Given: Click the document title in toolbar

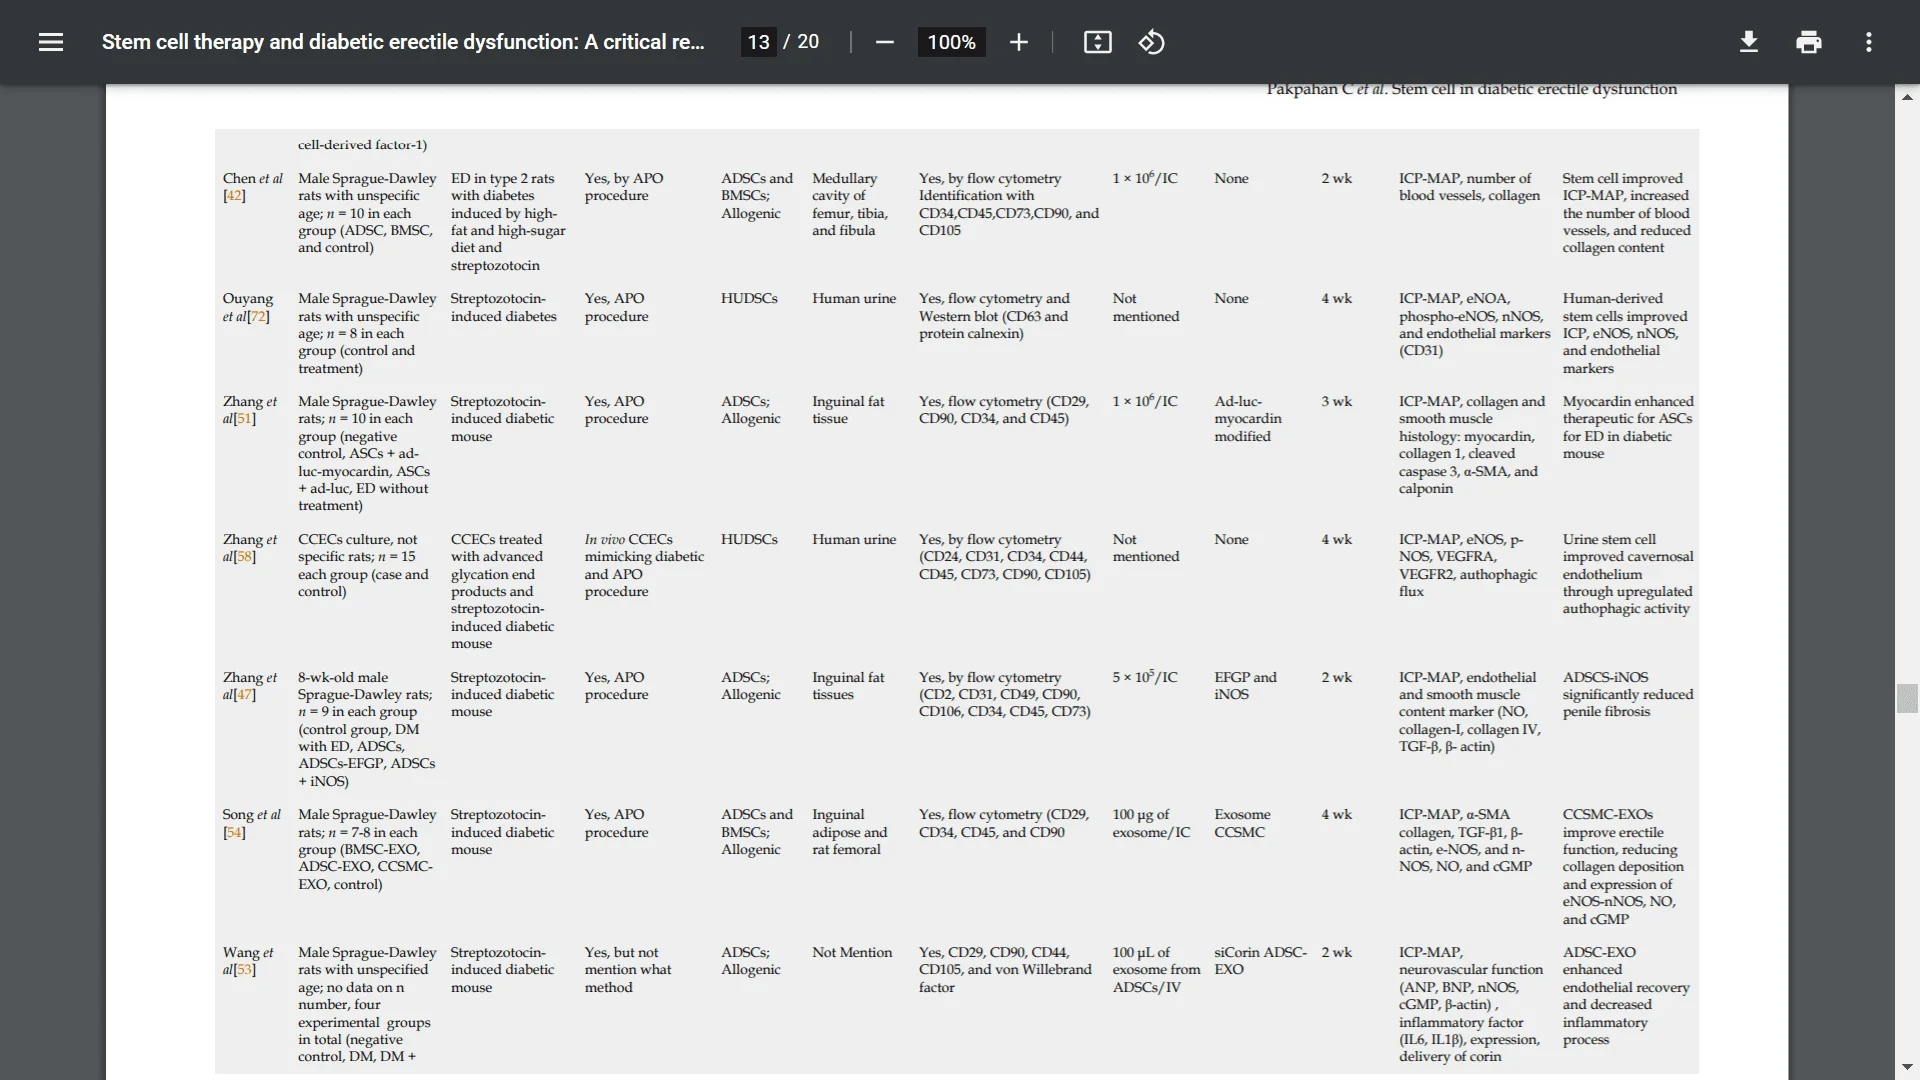Looking at the screenshot, I should (403, 42).
